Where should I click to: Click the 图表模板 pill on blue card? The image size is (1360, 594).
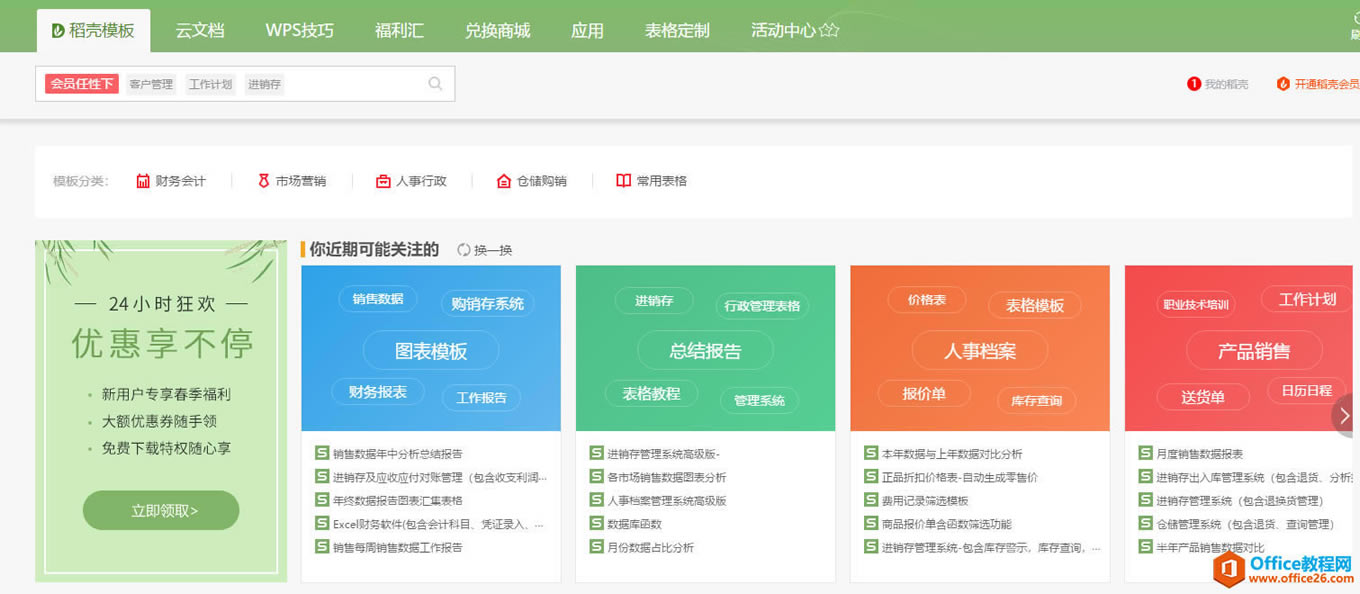coord(431,351)
